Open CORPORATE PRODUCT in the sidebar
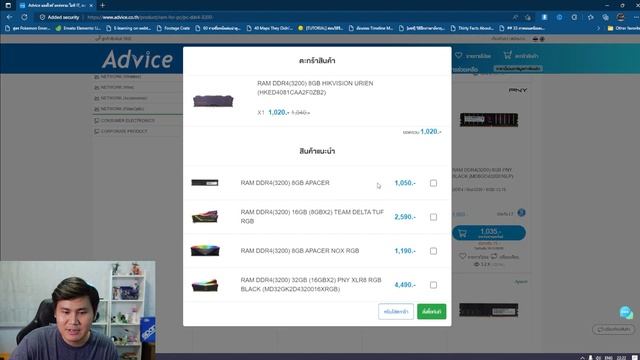This screenshot has height=360, width=640. (x=121, y=131)
